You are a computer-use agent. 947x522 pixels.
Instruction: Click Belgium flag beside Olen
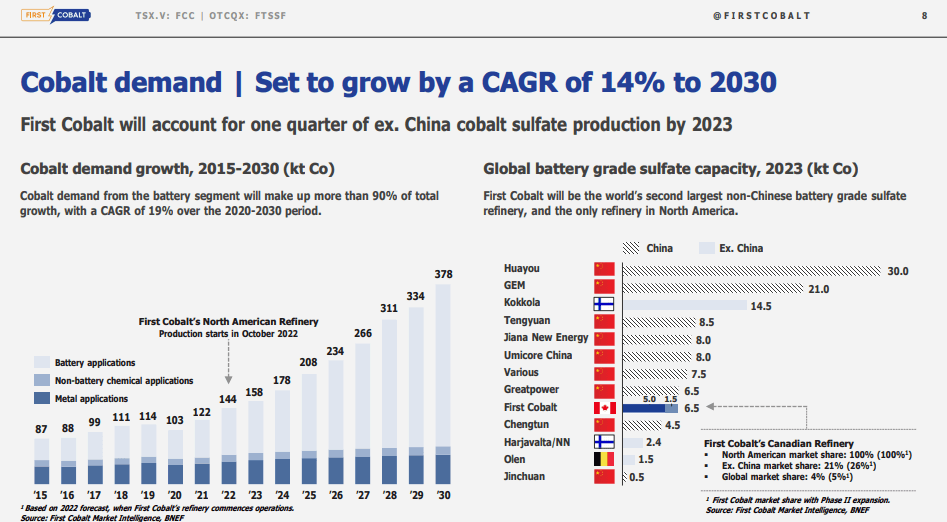604,459
